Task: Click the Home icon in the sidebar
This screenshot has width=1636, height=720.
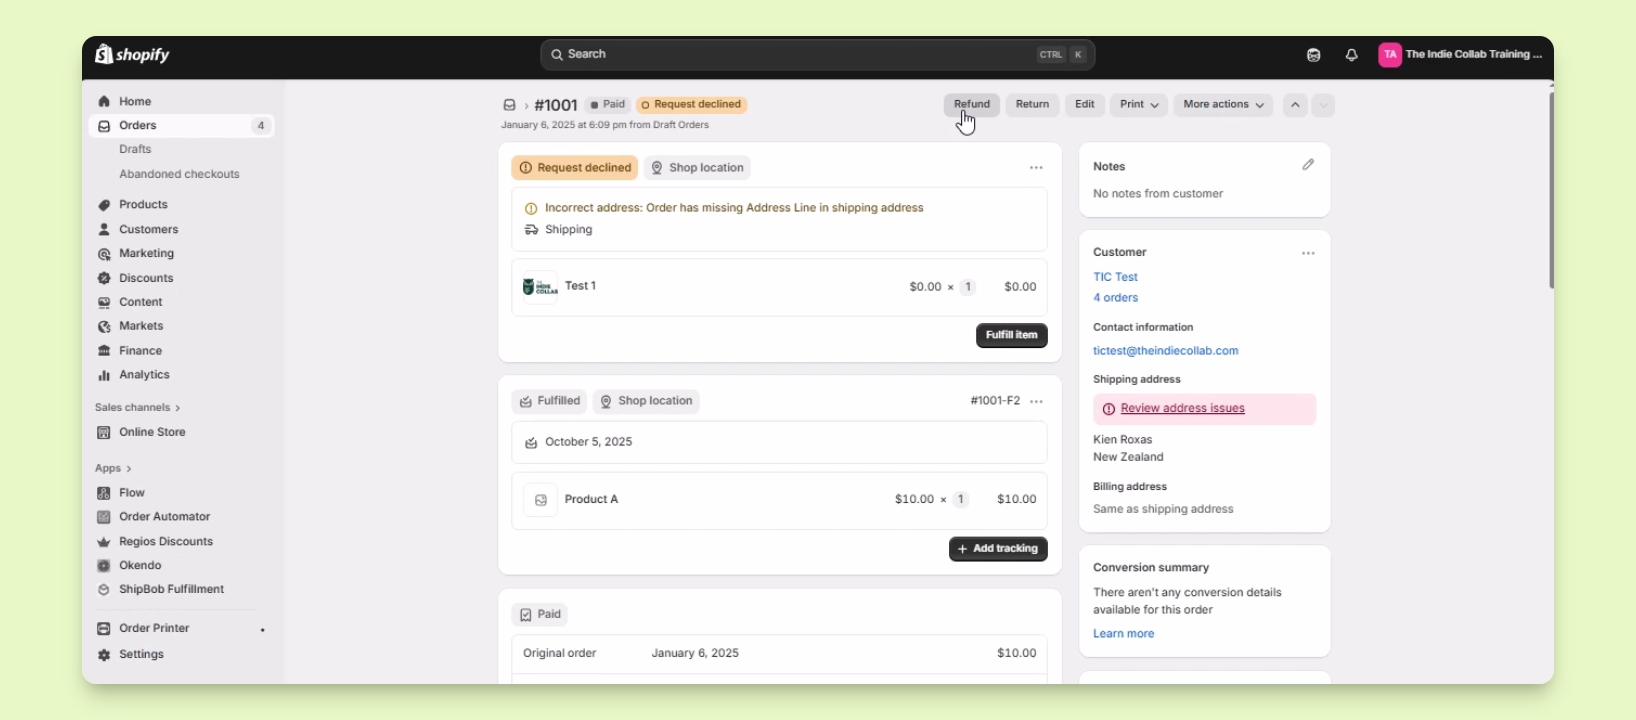Action: pyautogui.click(x=104, y=102)
